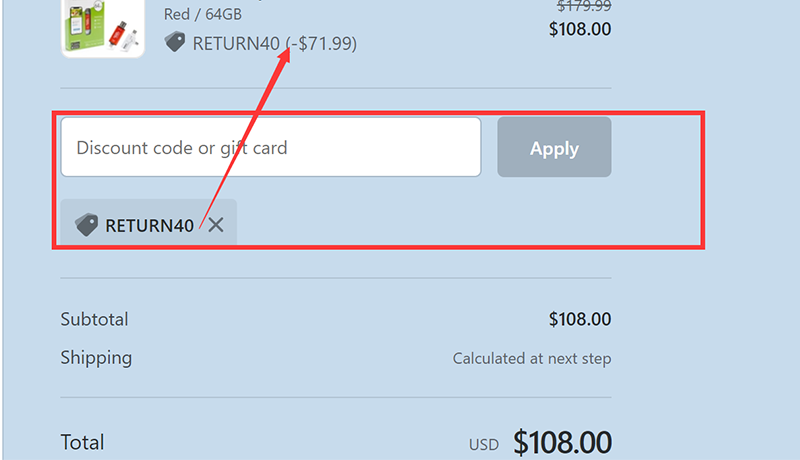This screenshot has height=460, width=800.
Task: Click the struck-through $179.99 price
Action: pyautogui.click(x=583, y=6)
